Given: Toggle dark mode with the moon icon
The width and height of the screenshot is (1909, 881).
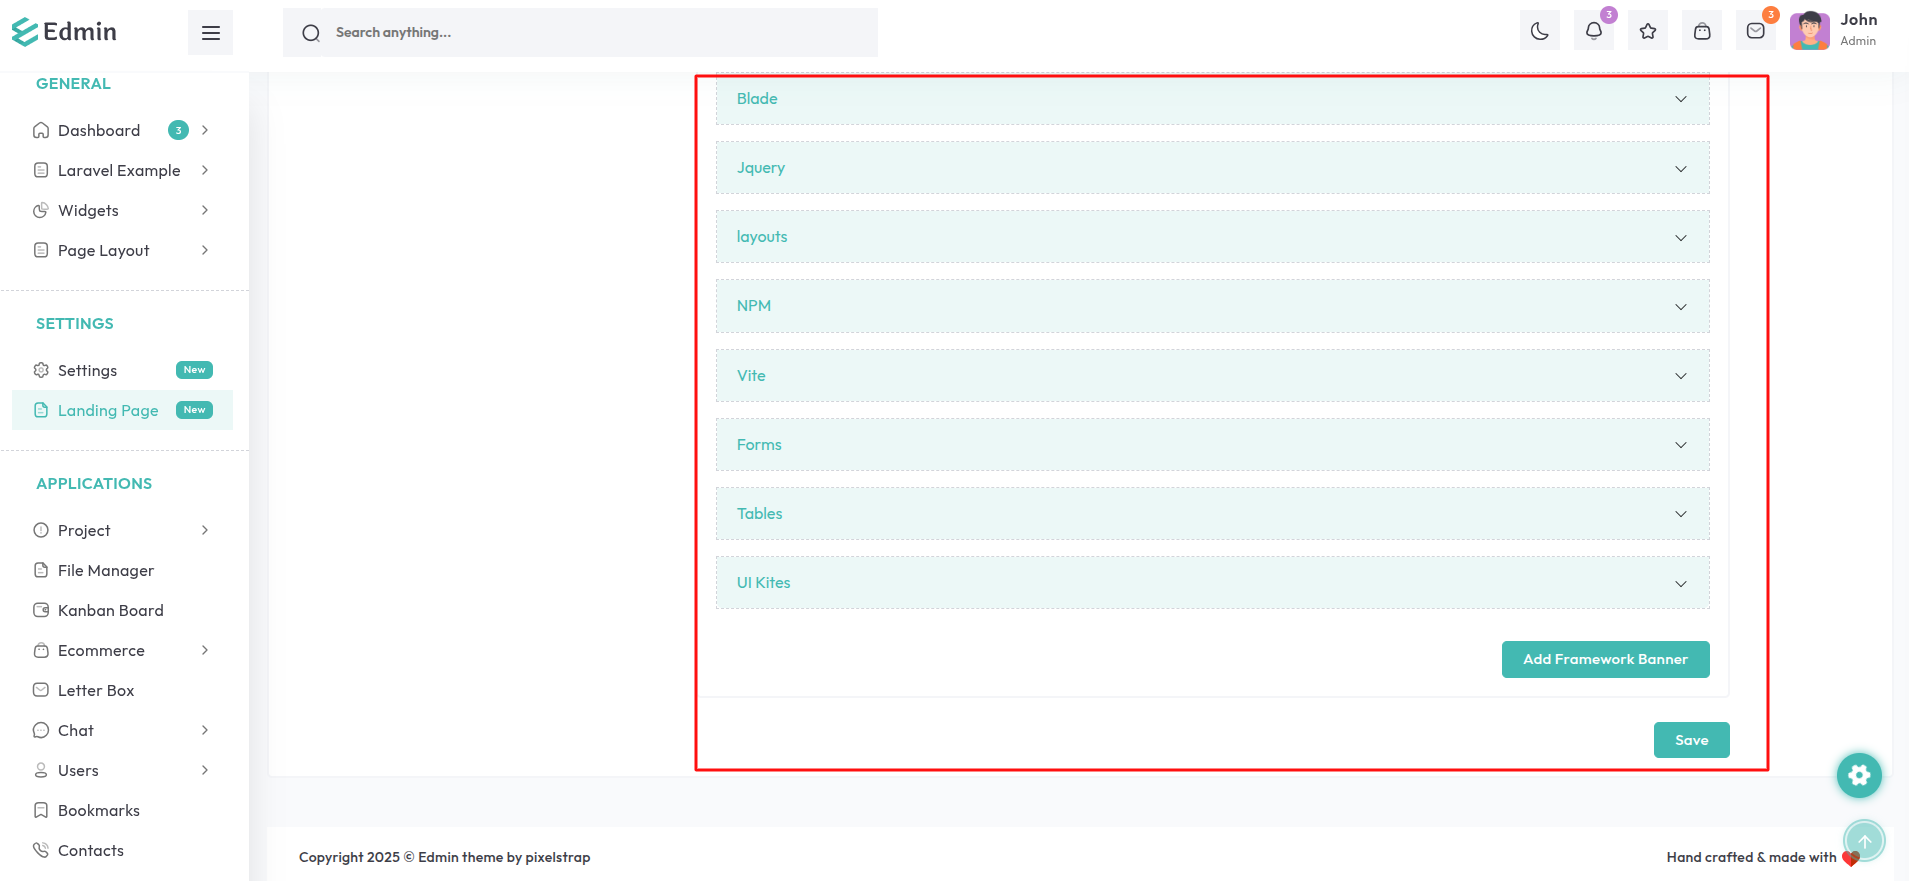Looking at the screenshot, I should pyautogui.click(x=1539, y=32).
